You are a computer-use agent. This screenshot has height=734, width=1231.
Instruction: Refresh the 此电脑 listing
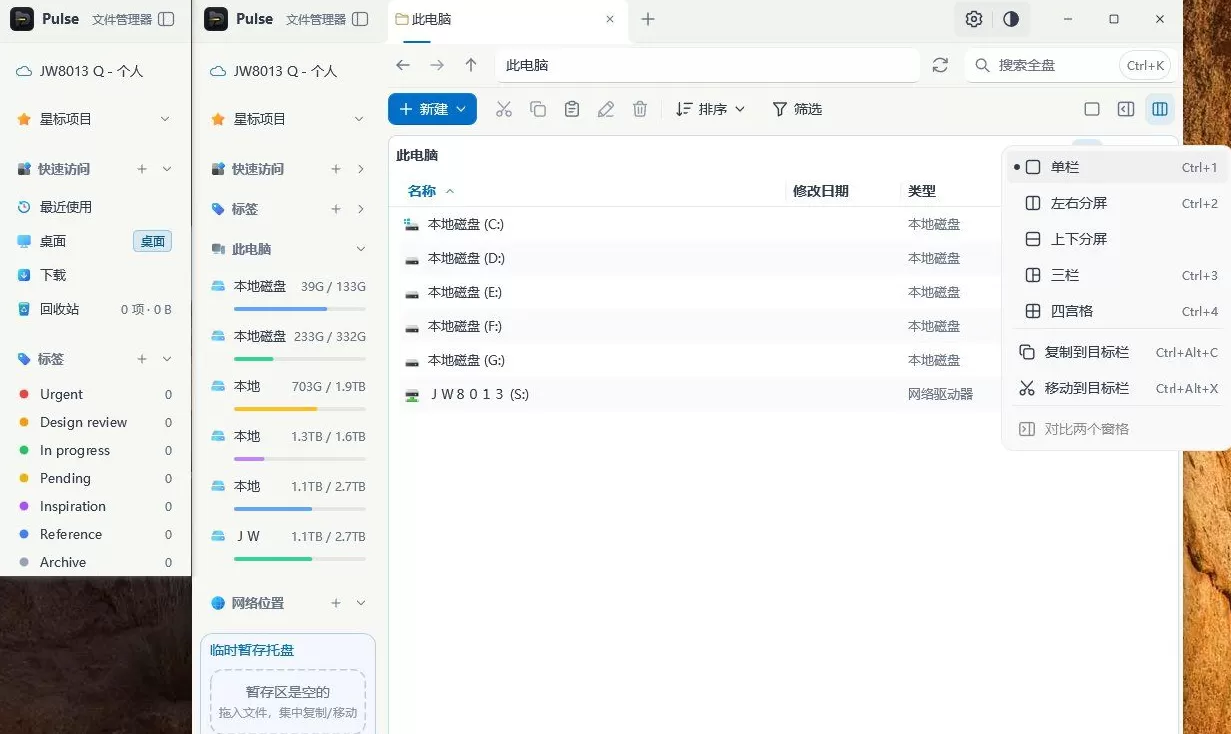(x=940, y=65)
